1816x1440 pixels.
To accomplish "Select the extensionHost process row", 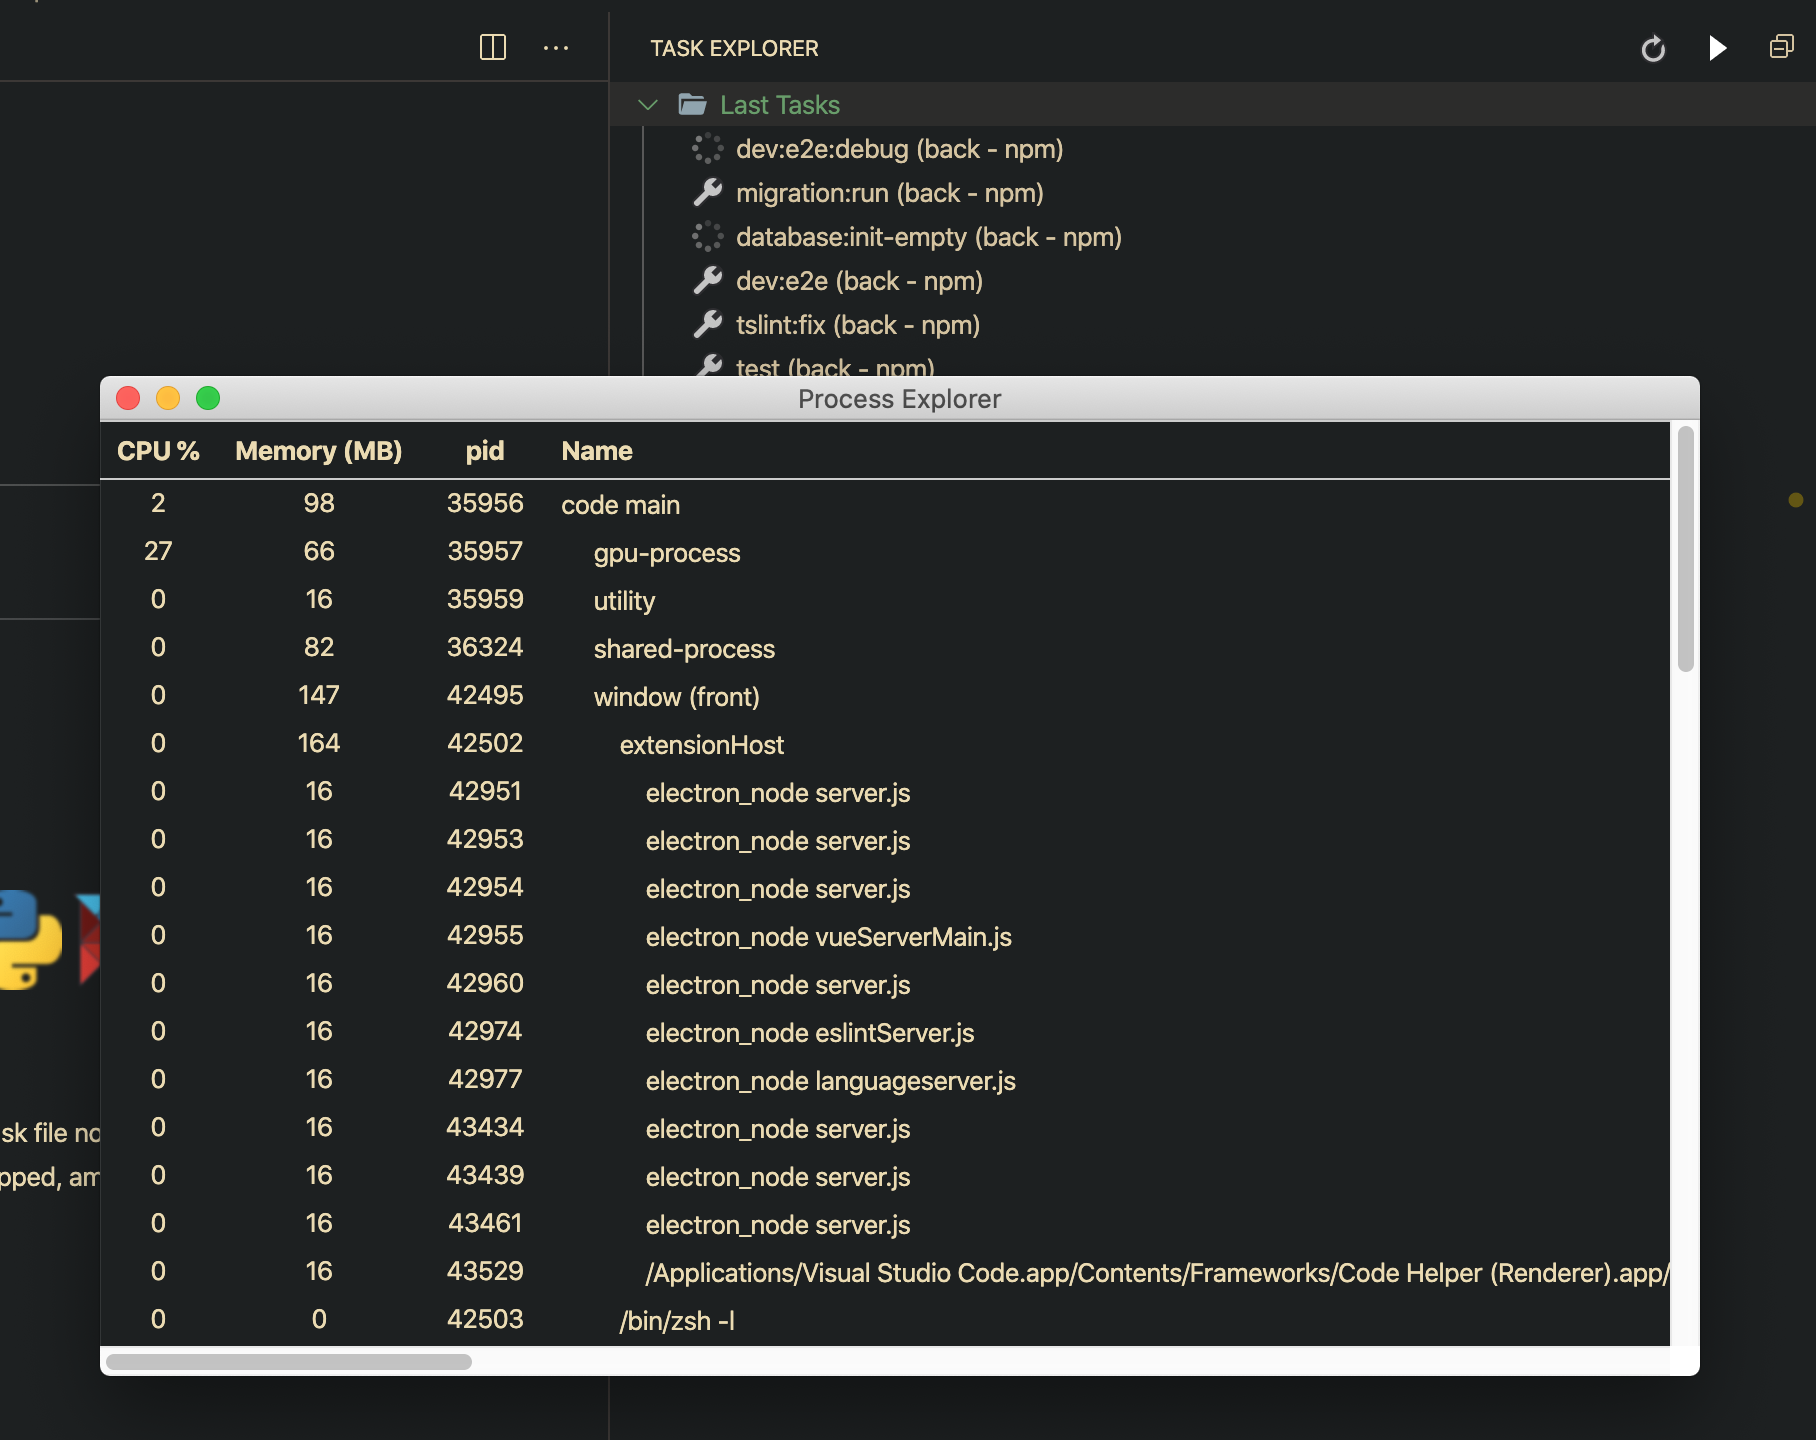I will click(701, 744).
